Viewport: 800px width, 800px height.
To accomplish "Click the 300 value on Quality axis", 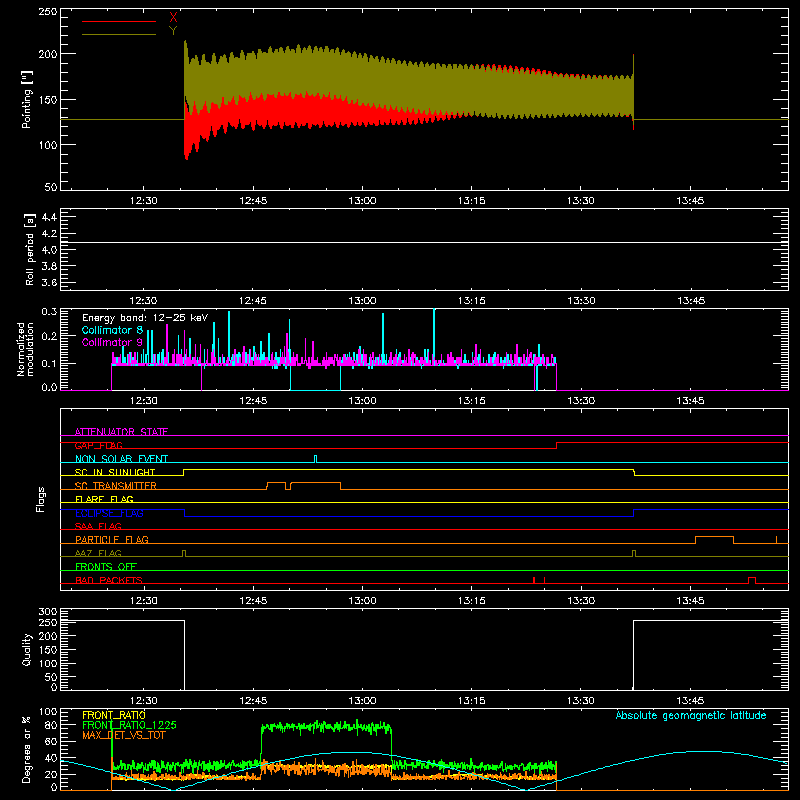I will 47,612.
